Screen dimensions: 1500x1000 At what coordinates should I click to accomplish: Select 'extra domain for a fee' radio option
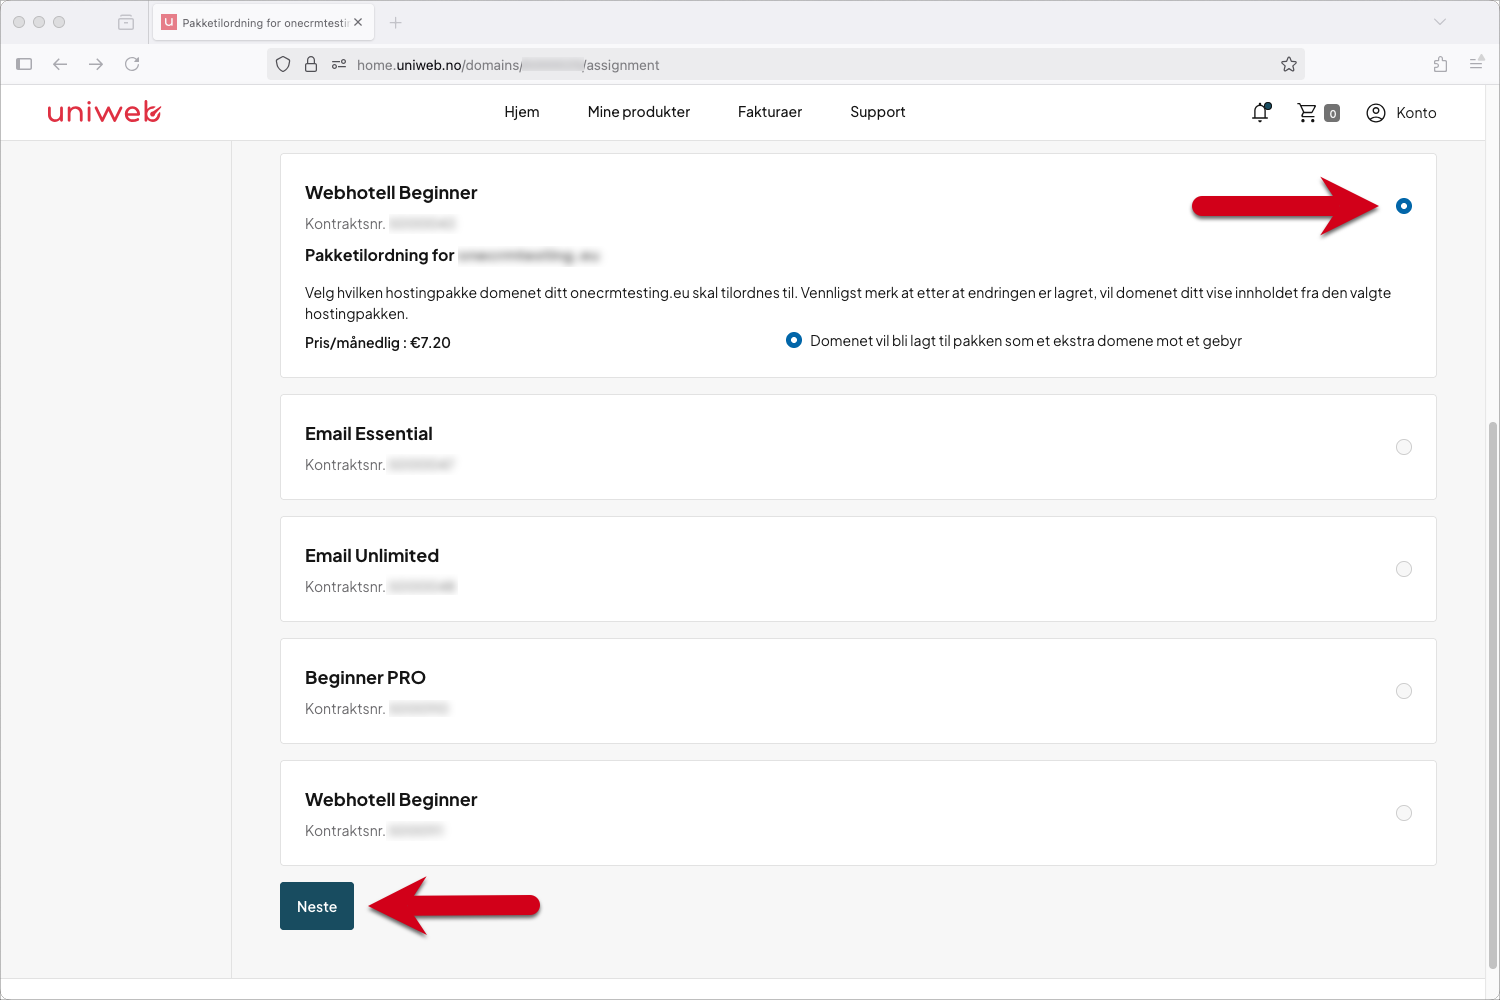pyautogui.click(x=794, y=340)
